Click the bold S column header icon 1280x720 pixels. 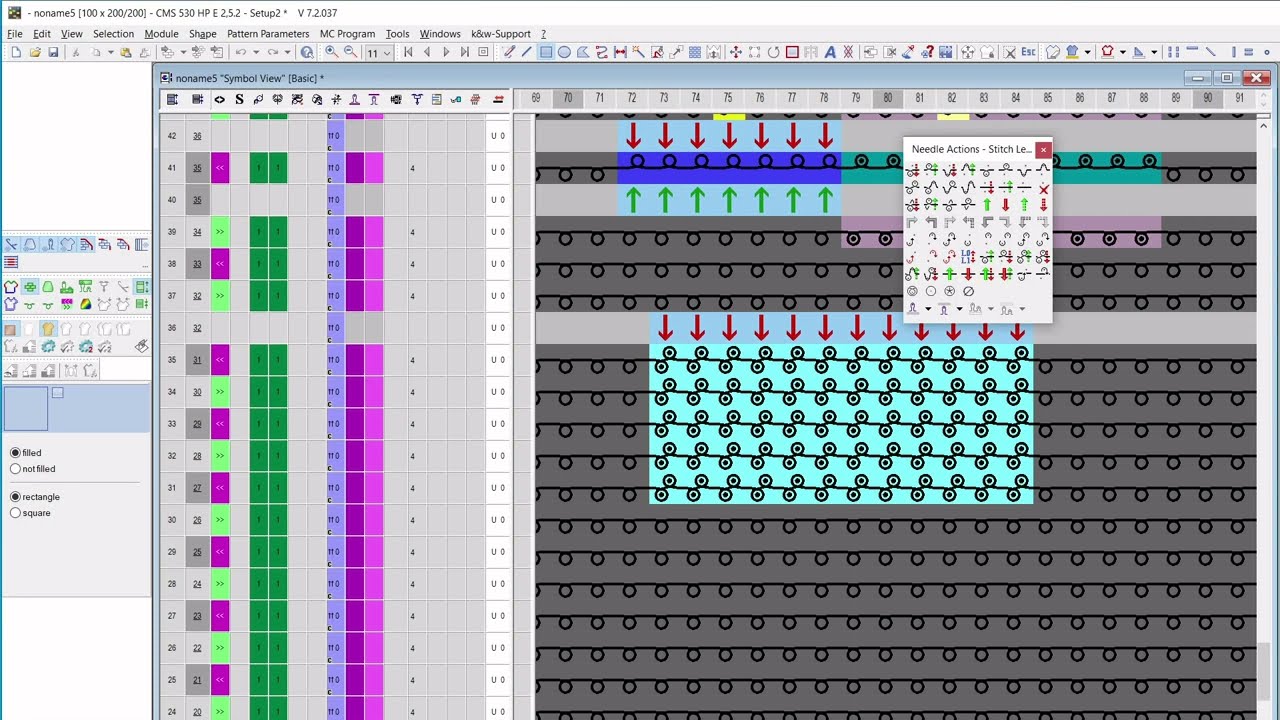click(239, 99)
